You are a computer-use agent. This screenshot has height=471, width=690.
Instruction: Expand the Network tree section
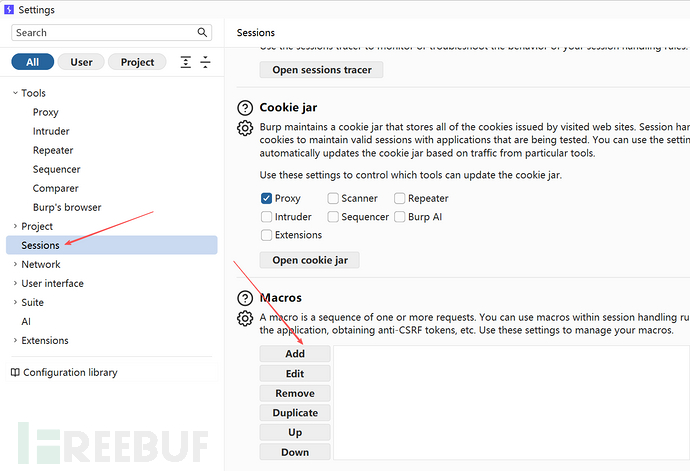(x=14, y=265)
